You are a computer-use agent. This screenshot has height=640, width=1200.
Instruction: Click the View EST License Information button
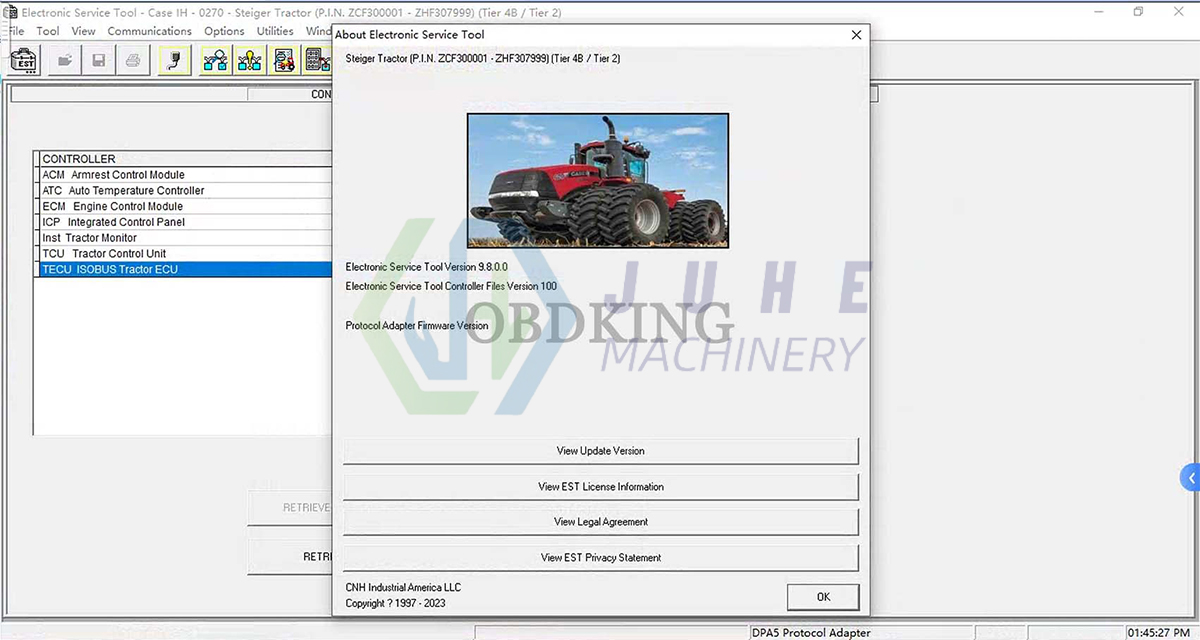coord(600,487)
